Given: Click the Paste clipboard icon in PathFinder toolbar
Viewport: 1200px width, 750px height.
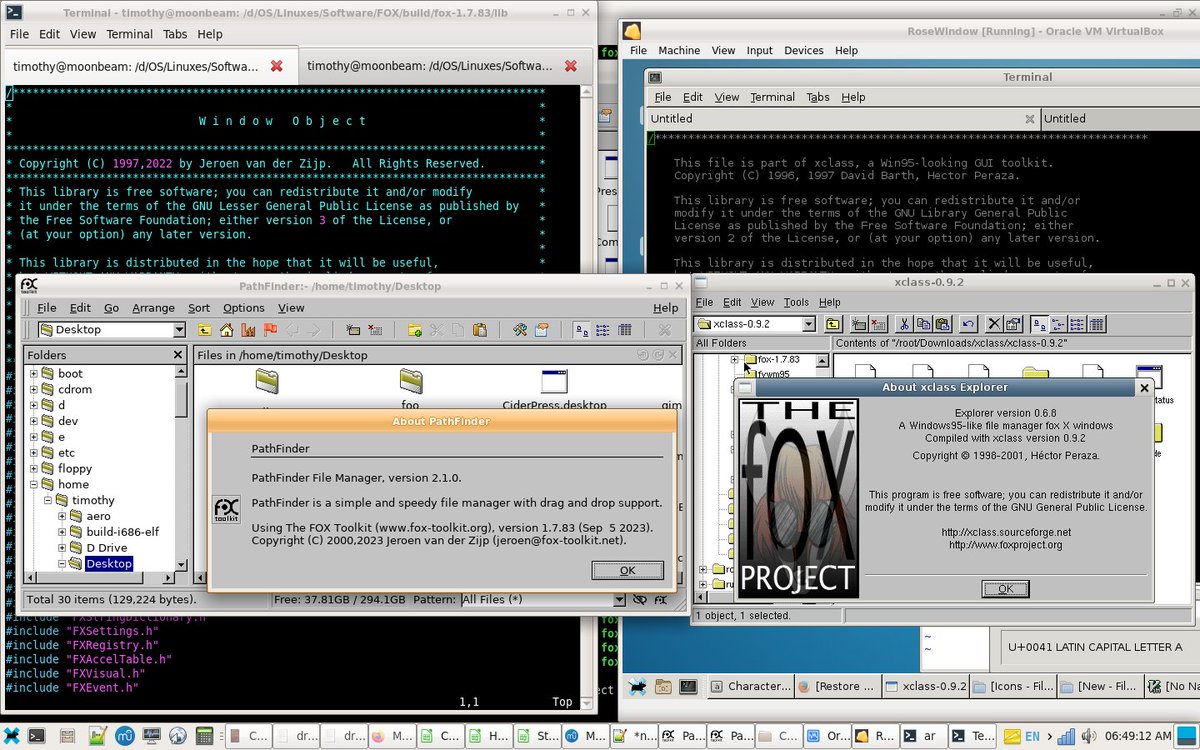Looking at the screenshot, I should point(480,330).
